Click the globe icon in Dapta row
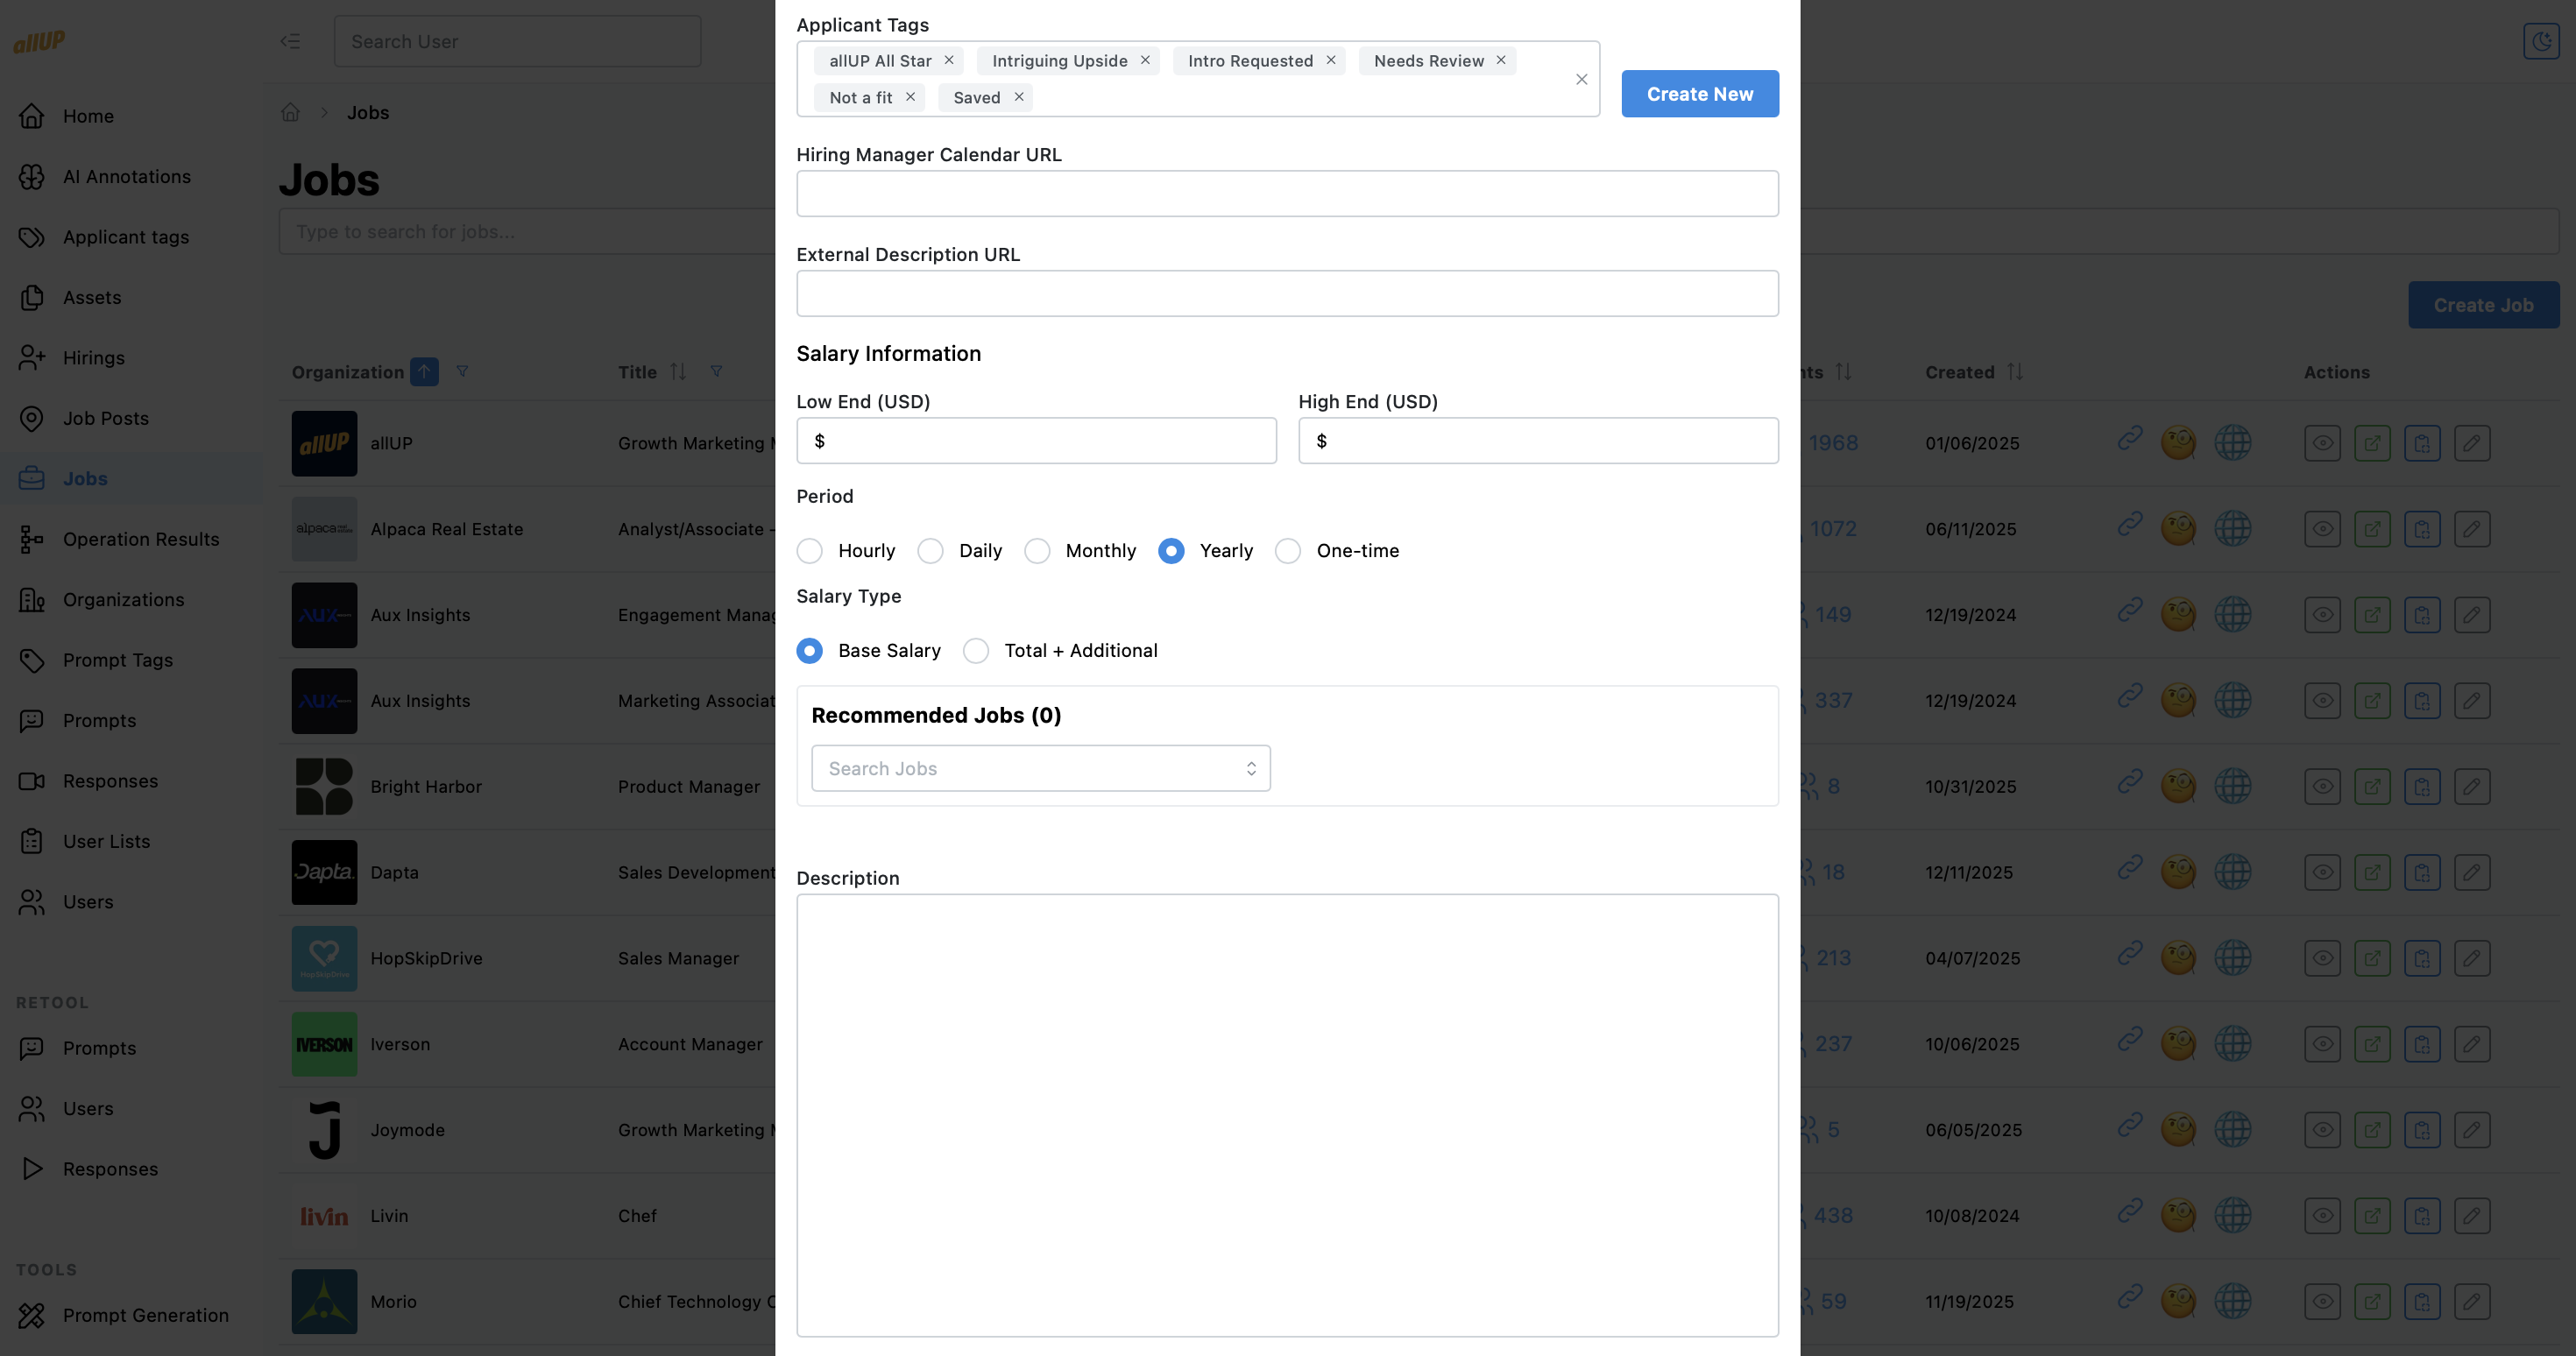 tap(2232, 872)
